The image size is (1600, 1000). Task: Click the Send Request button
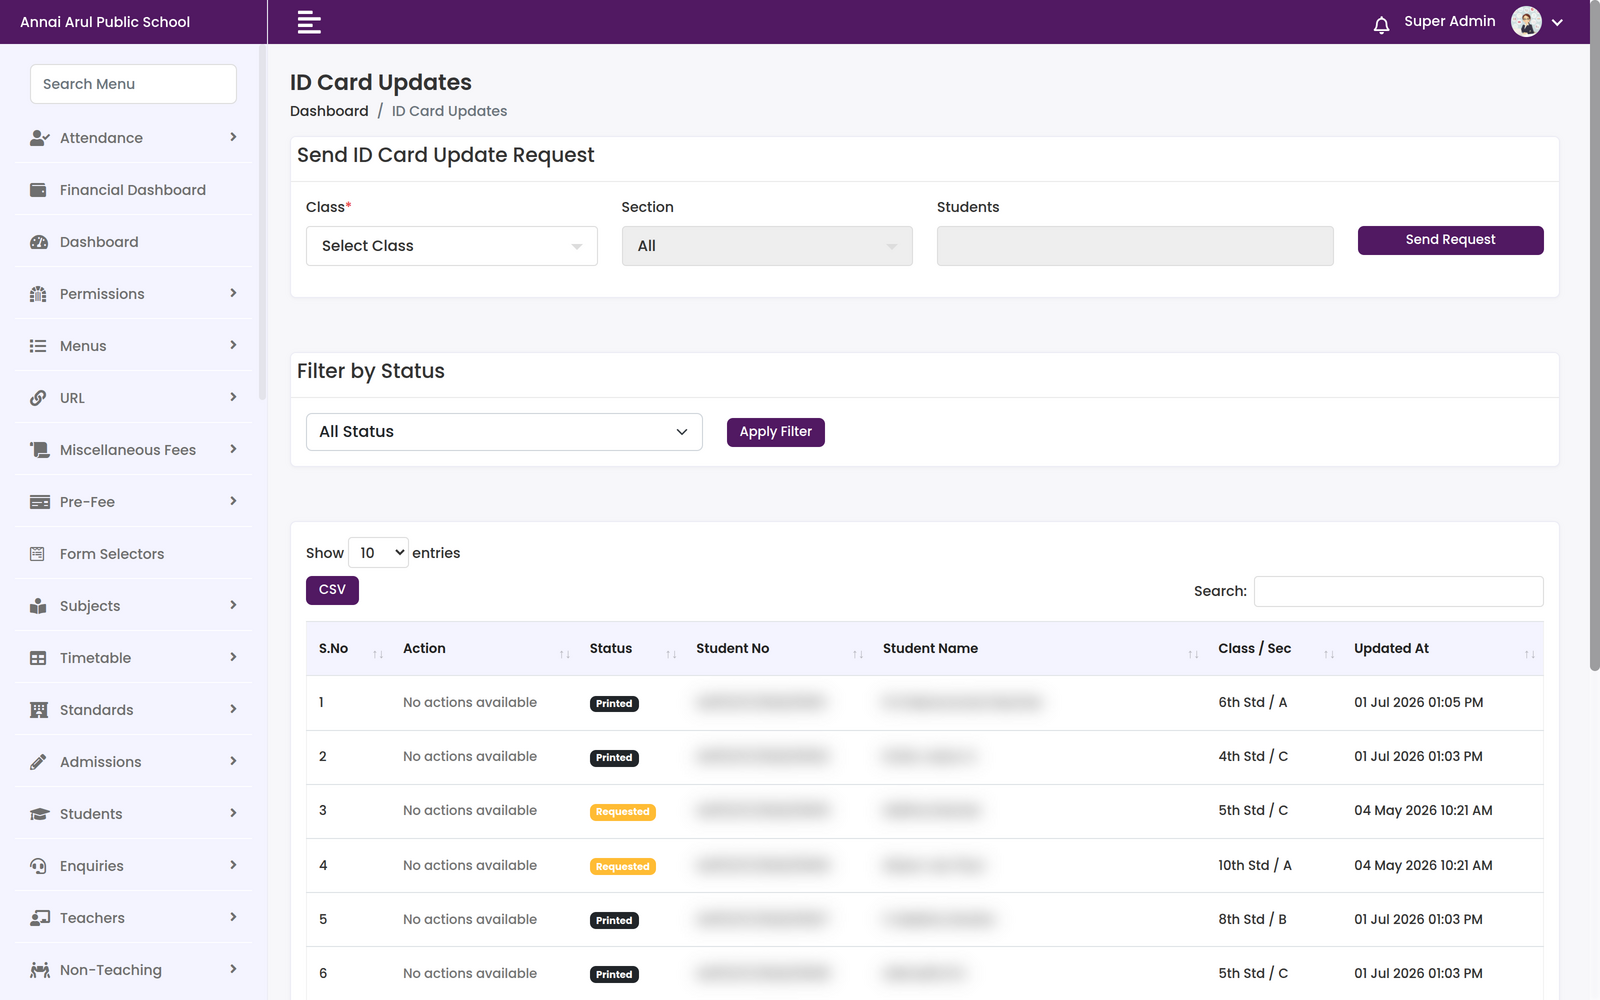pos(1450,240)
